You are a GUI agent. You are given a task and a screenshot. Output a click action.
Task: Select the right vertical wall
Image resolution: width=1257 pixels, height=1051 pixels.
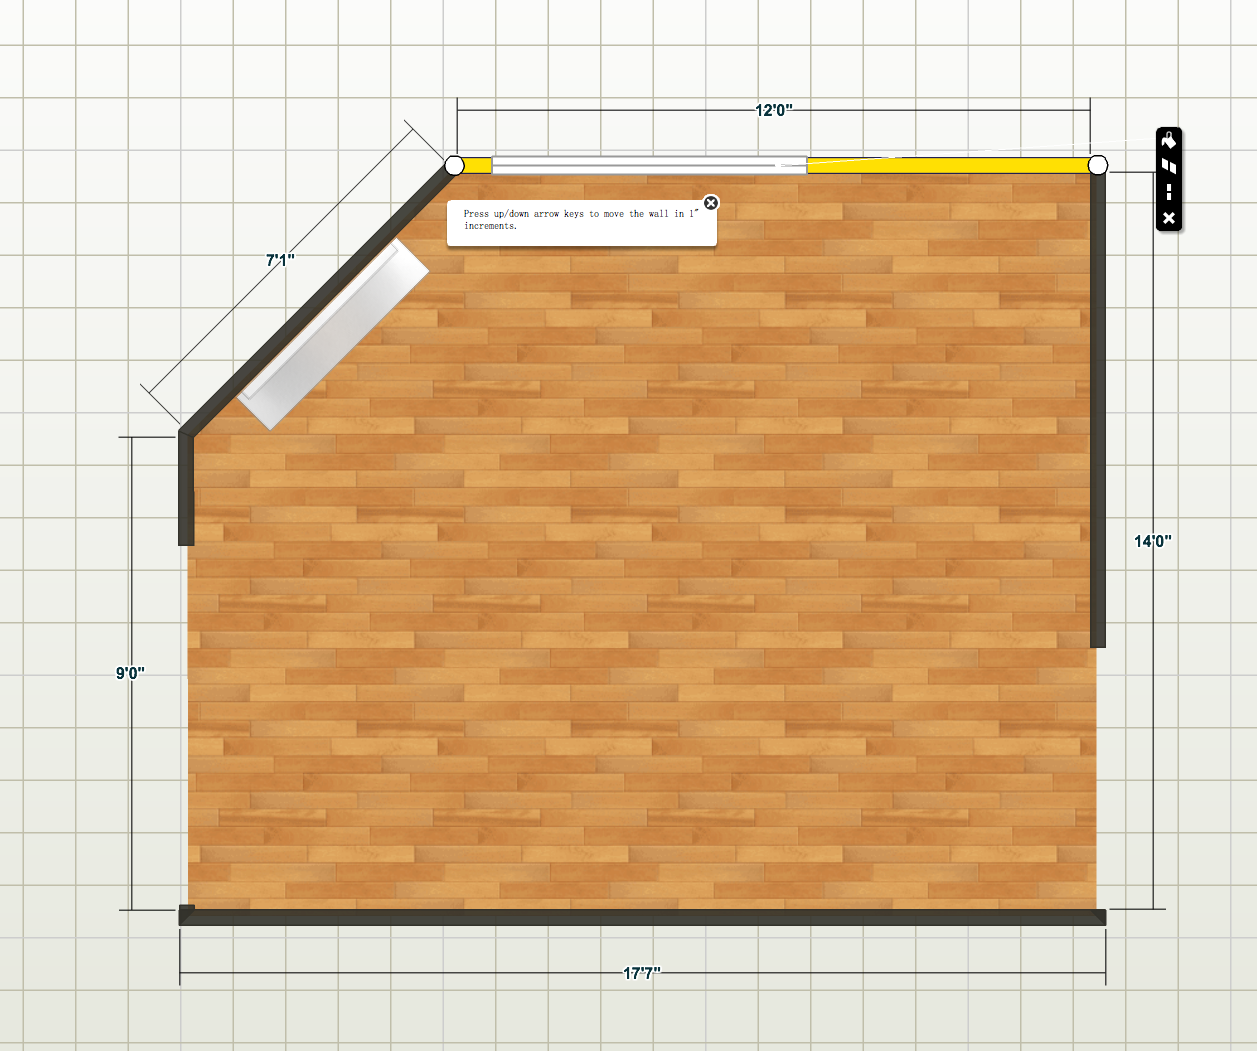(1098, 410)
